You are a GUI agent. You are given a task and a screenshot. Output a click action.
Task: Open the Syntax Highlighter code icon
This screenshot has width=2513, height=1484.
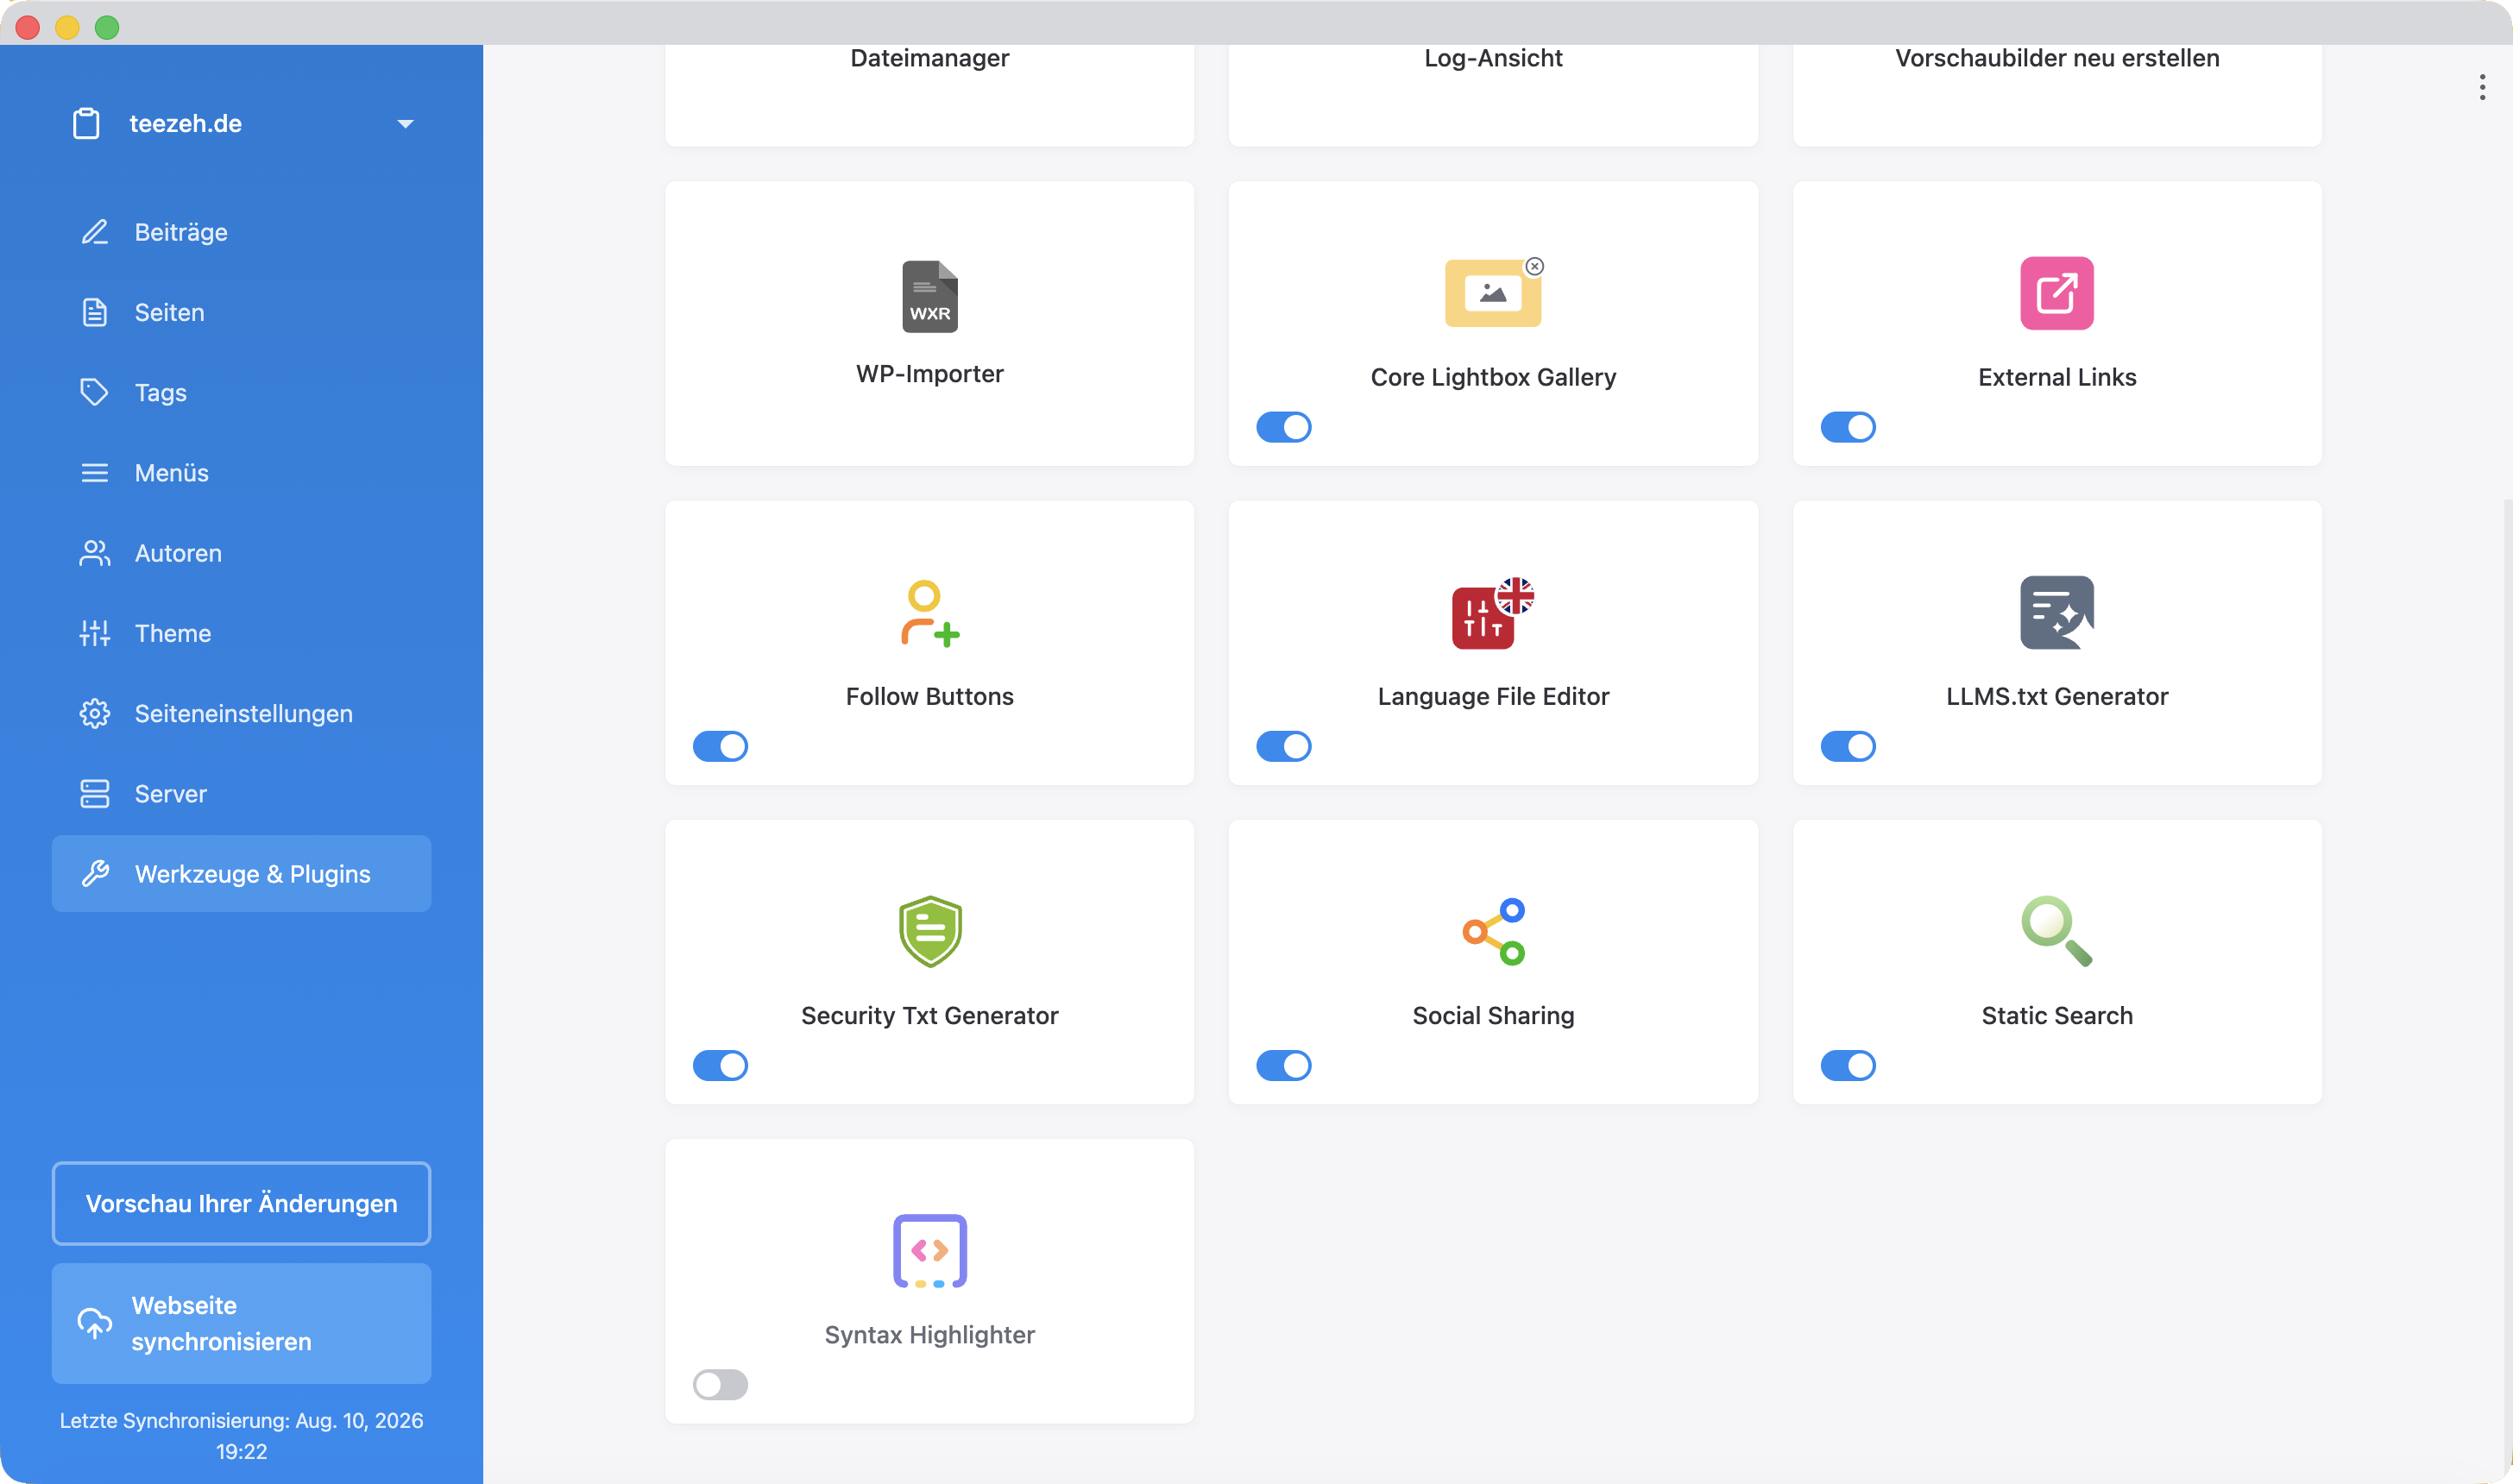point(929,1250)
